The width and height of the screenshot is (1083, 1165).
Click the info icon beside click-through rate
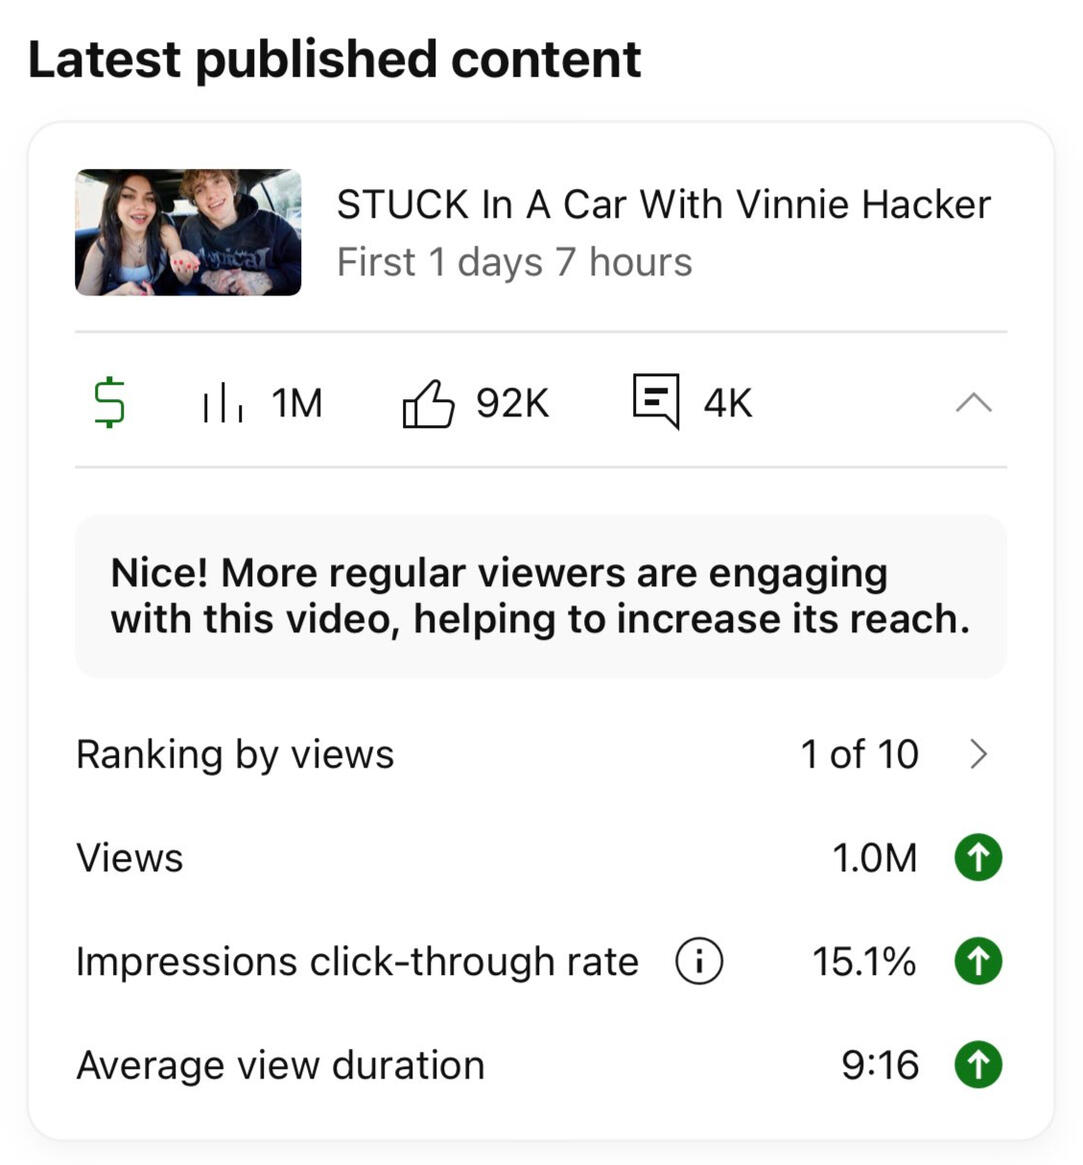coord(699,962)
